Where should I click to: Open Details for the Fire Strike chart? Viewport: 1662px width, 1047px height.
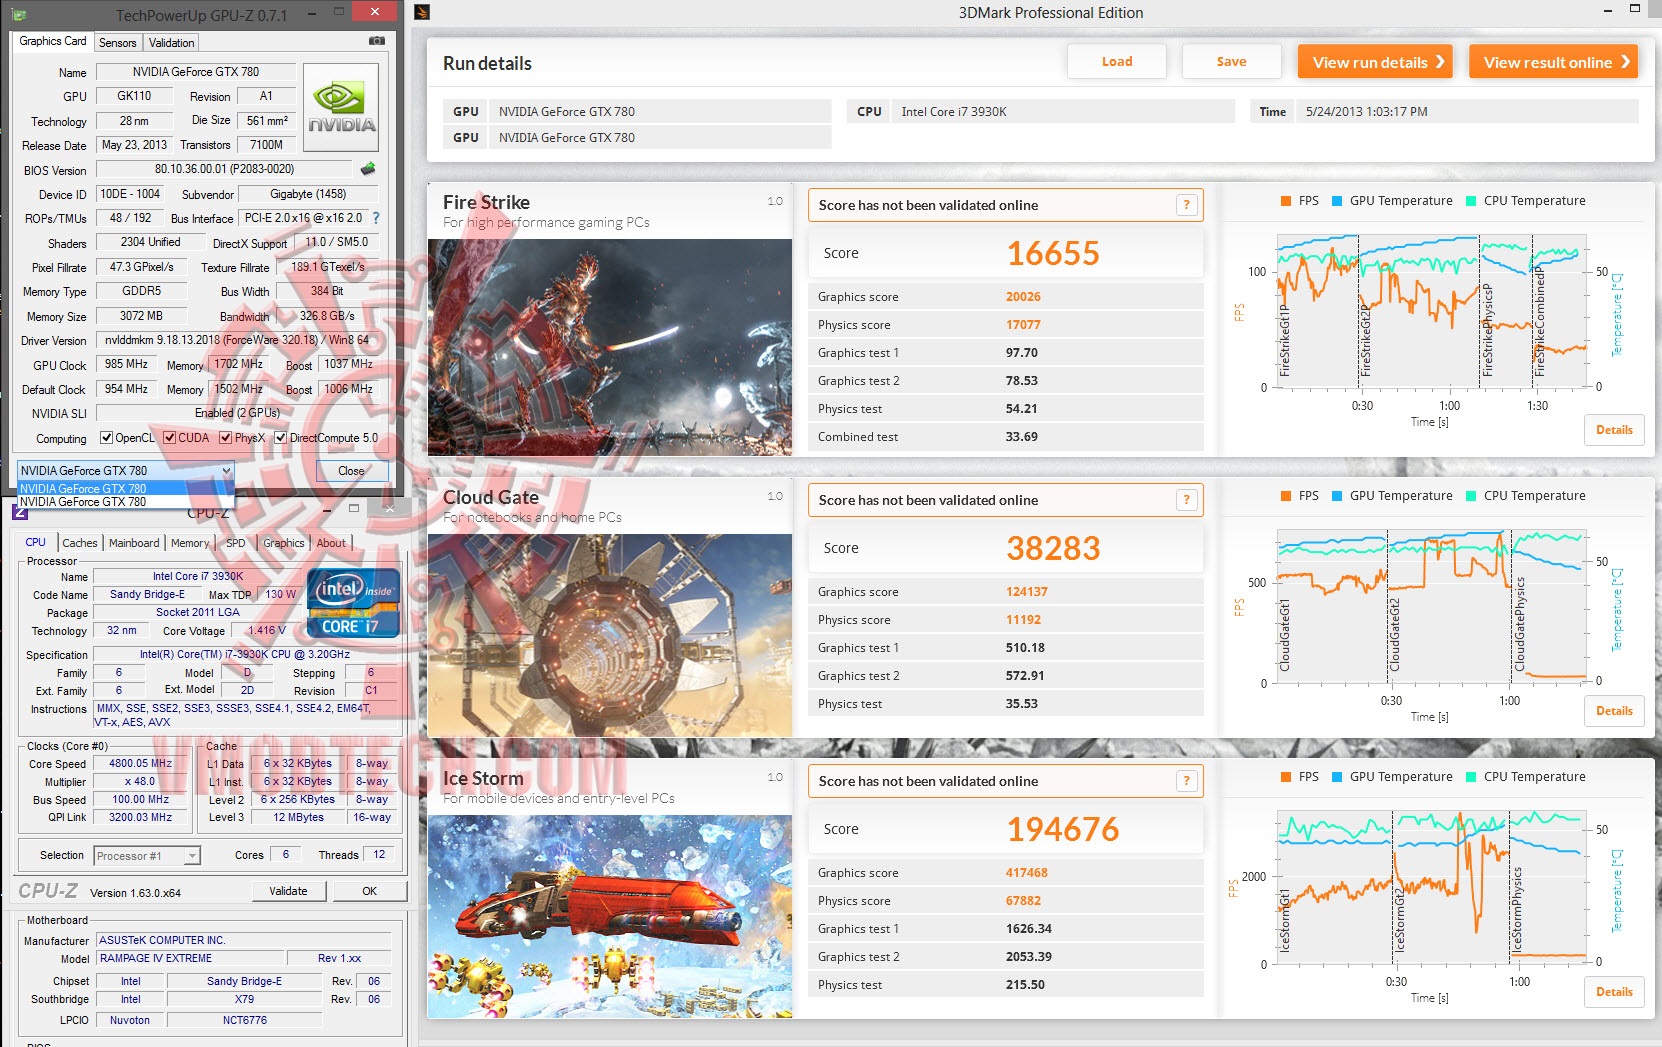tap(1614, 430)
